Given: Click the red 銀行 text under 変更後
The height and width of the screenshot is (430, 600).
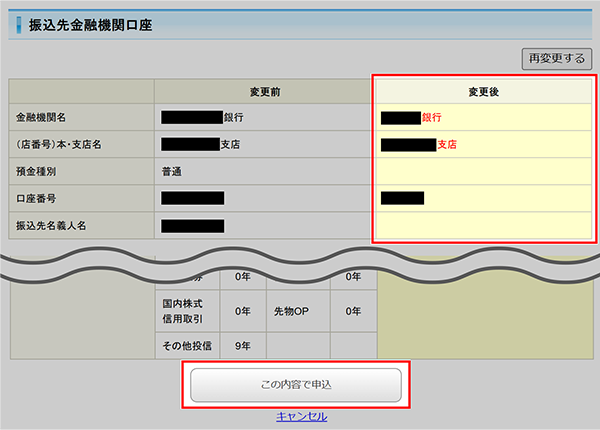Looking at the screenshot, I should (431, 117).
